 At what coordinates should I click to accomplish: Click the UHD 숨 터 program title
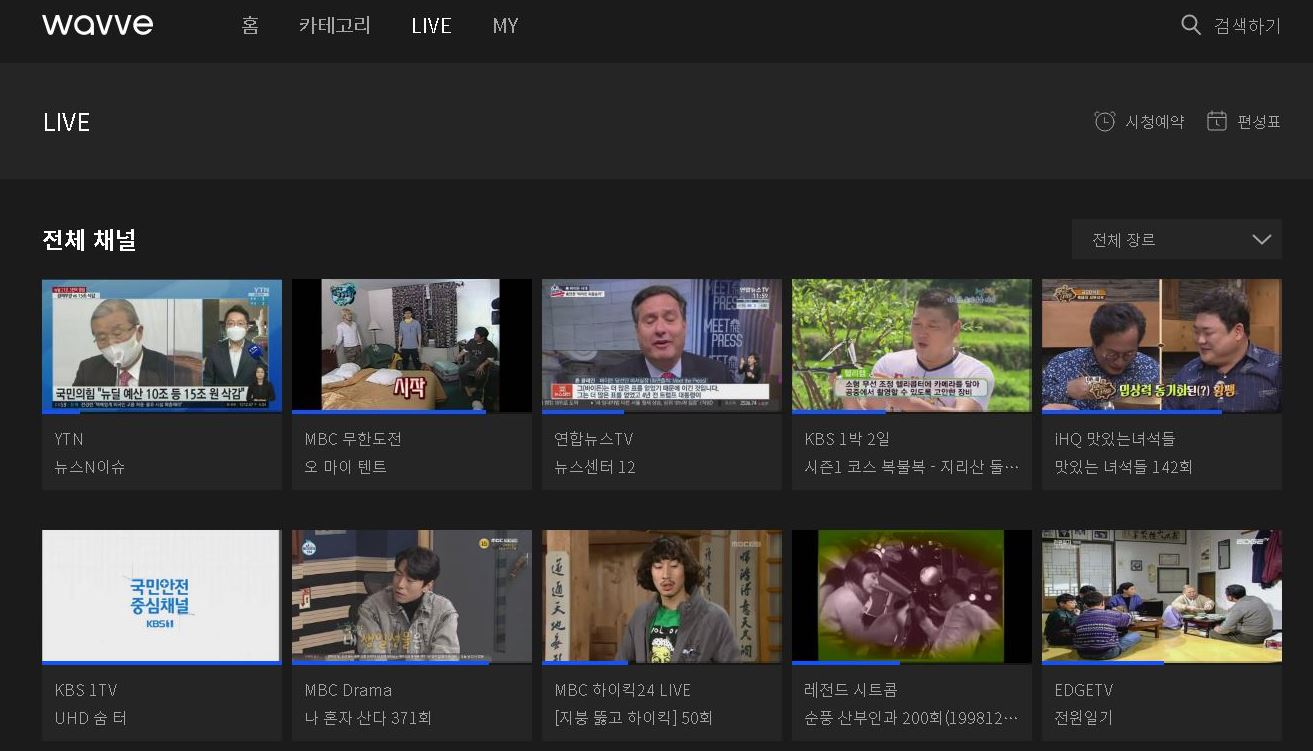point(91,718)
